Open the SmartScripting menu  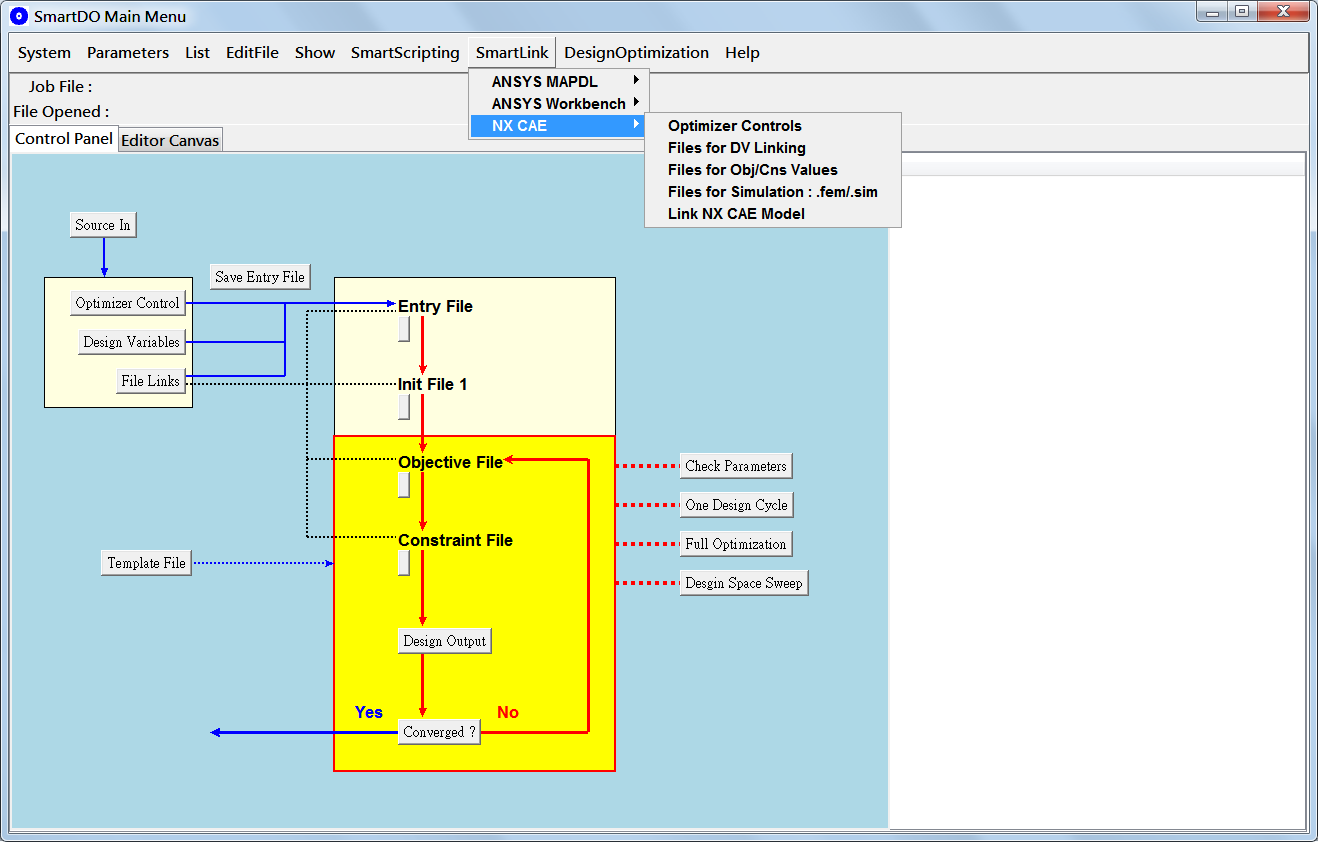tap(405, 53)
